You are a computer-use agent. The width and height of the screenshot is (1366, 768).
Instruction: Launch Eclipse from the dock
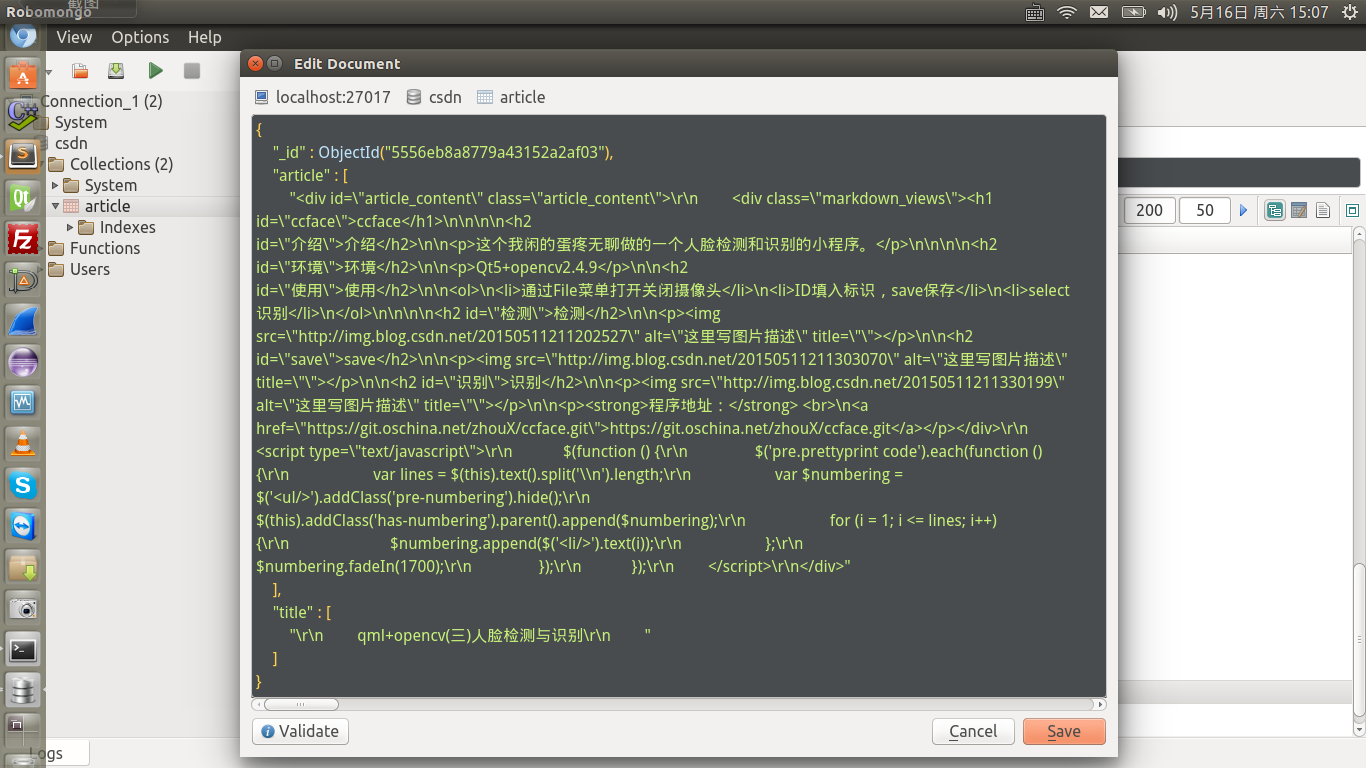click(x=22, y=362)
